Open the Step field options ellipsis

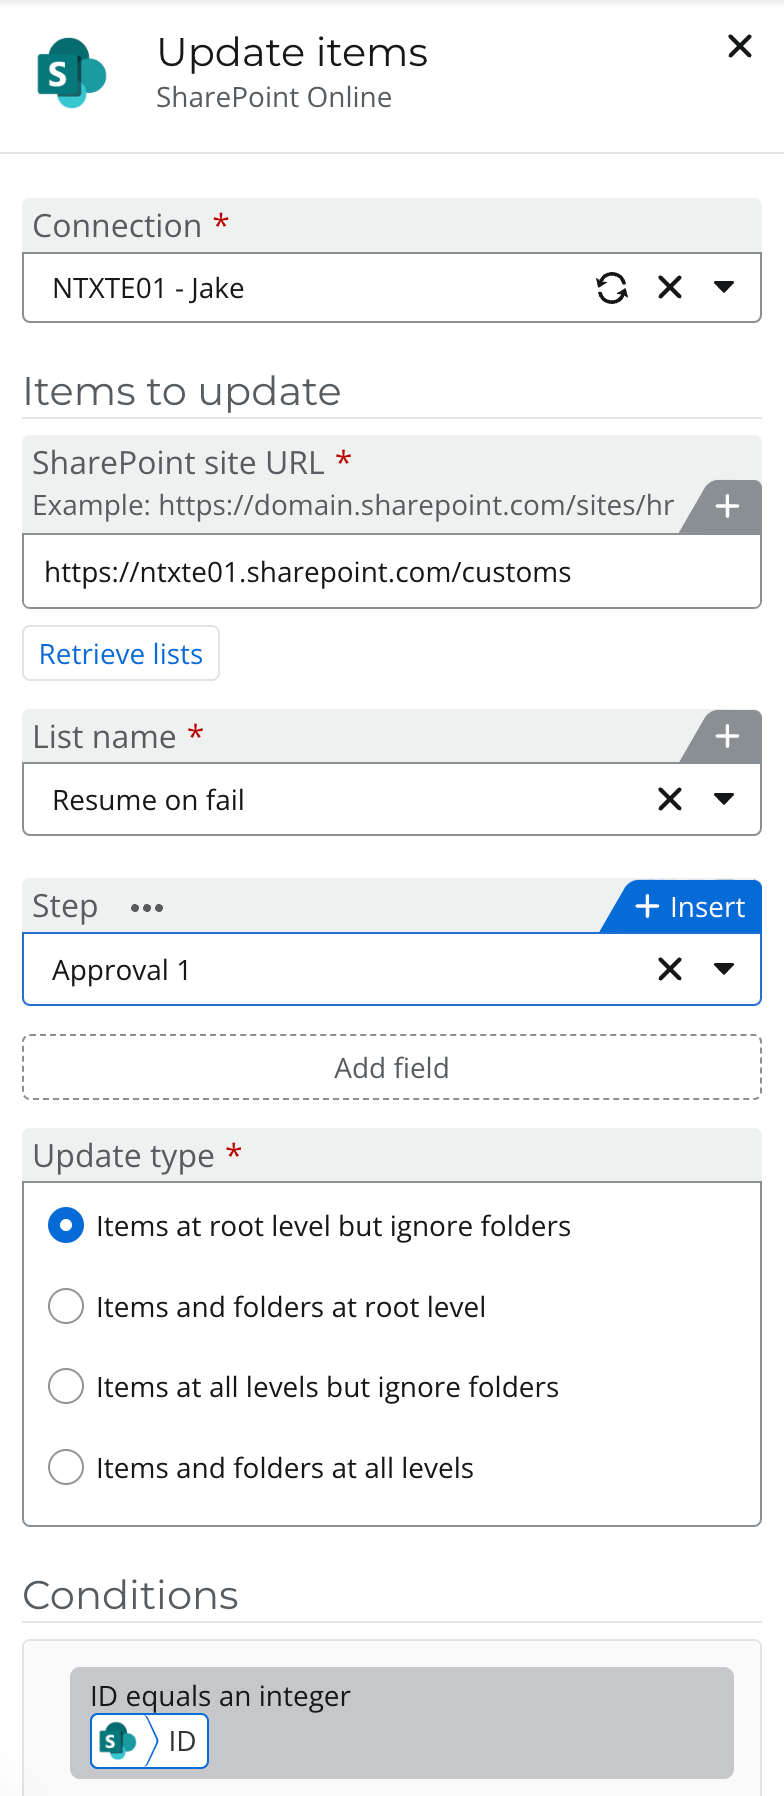tap(146, 908)
